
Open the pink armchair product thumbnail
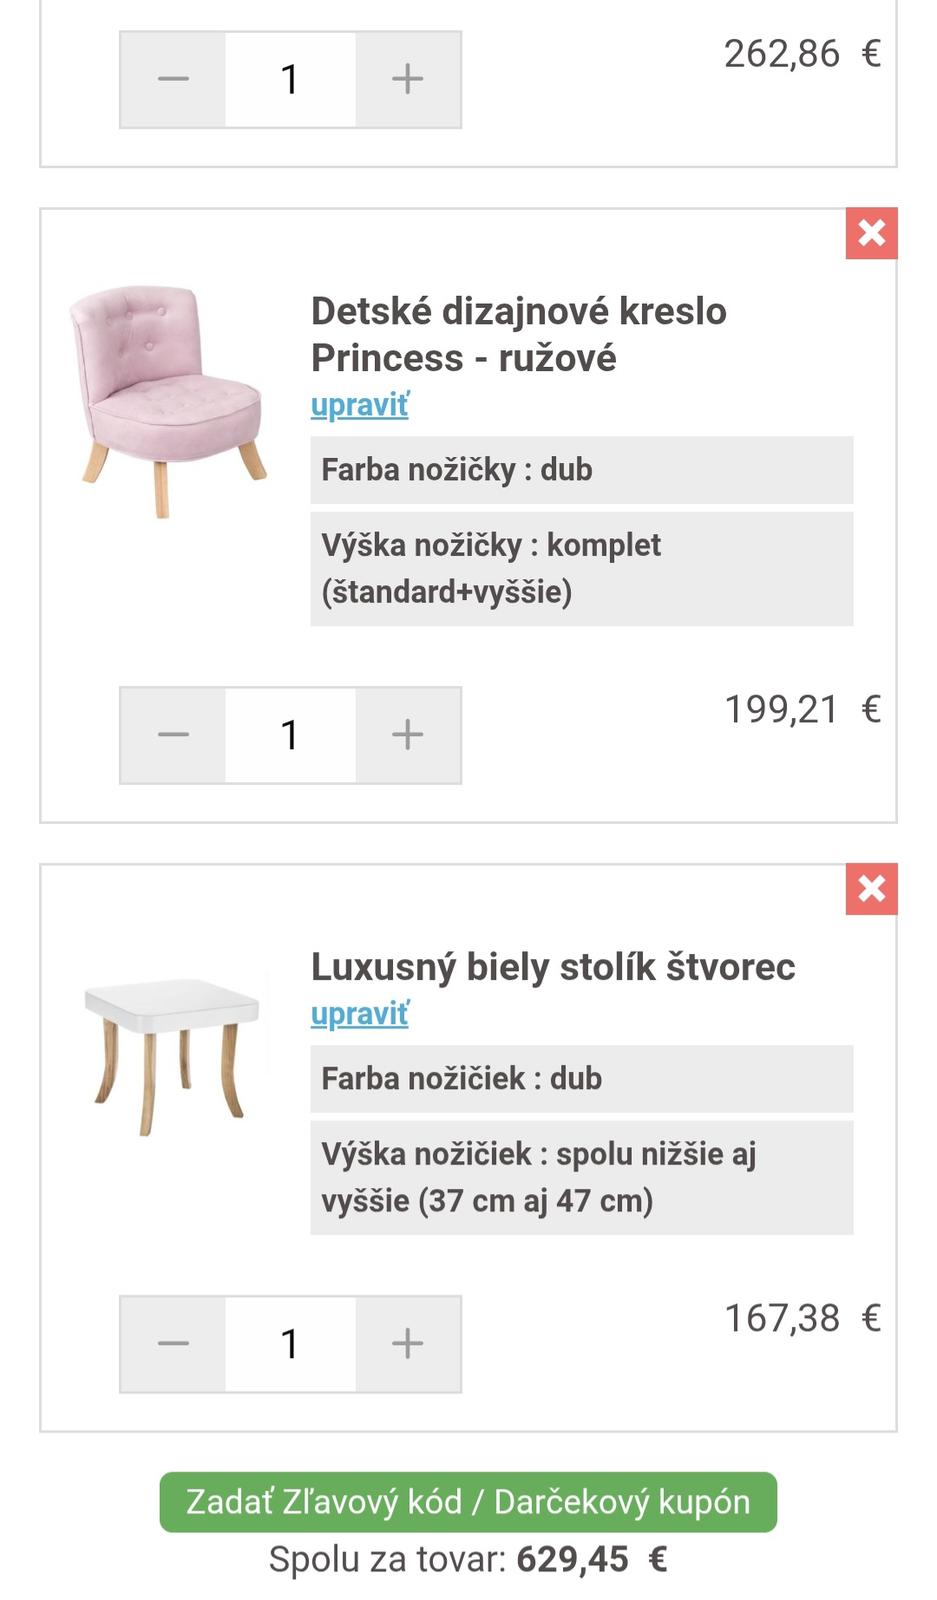pyautogui.click(x=168, y=400)
